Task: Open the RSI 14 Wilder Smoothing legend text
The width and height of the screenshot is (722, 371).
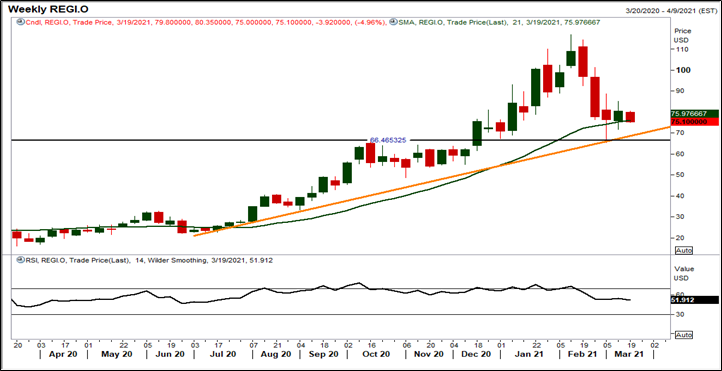Action: pos(148,261)
